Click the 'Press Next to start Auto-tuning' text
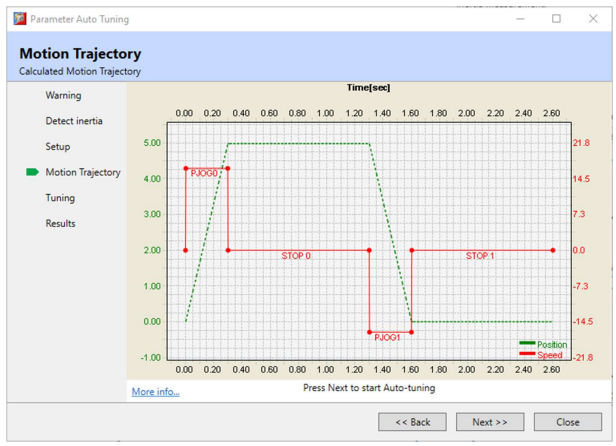Image resolution: width=616 pixels, height=446 pixels. (369, 388)
